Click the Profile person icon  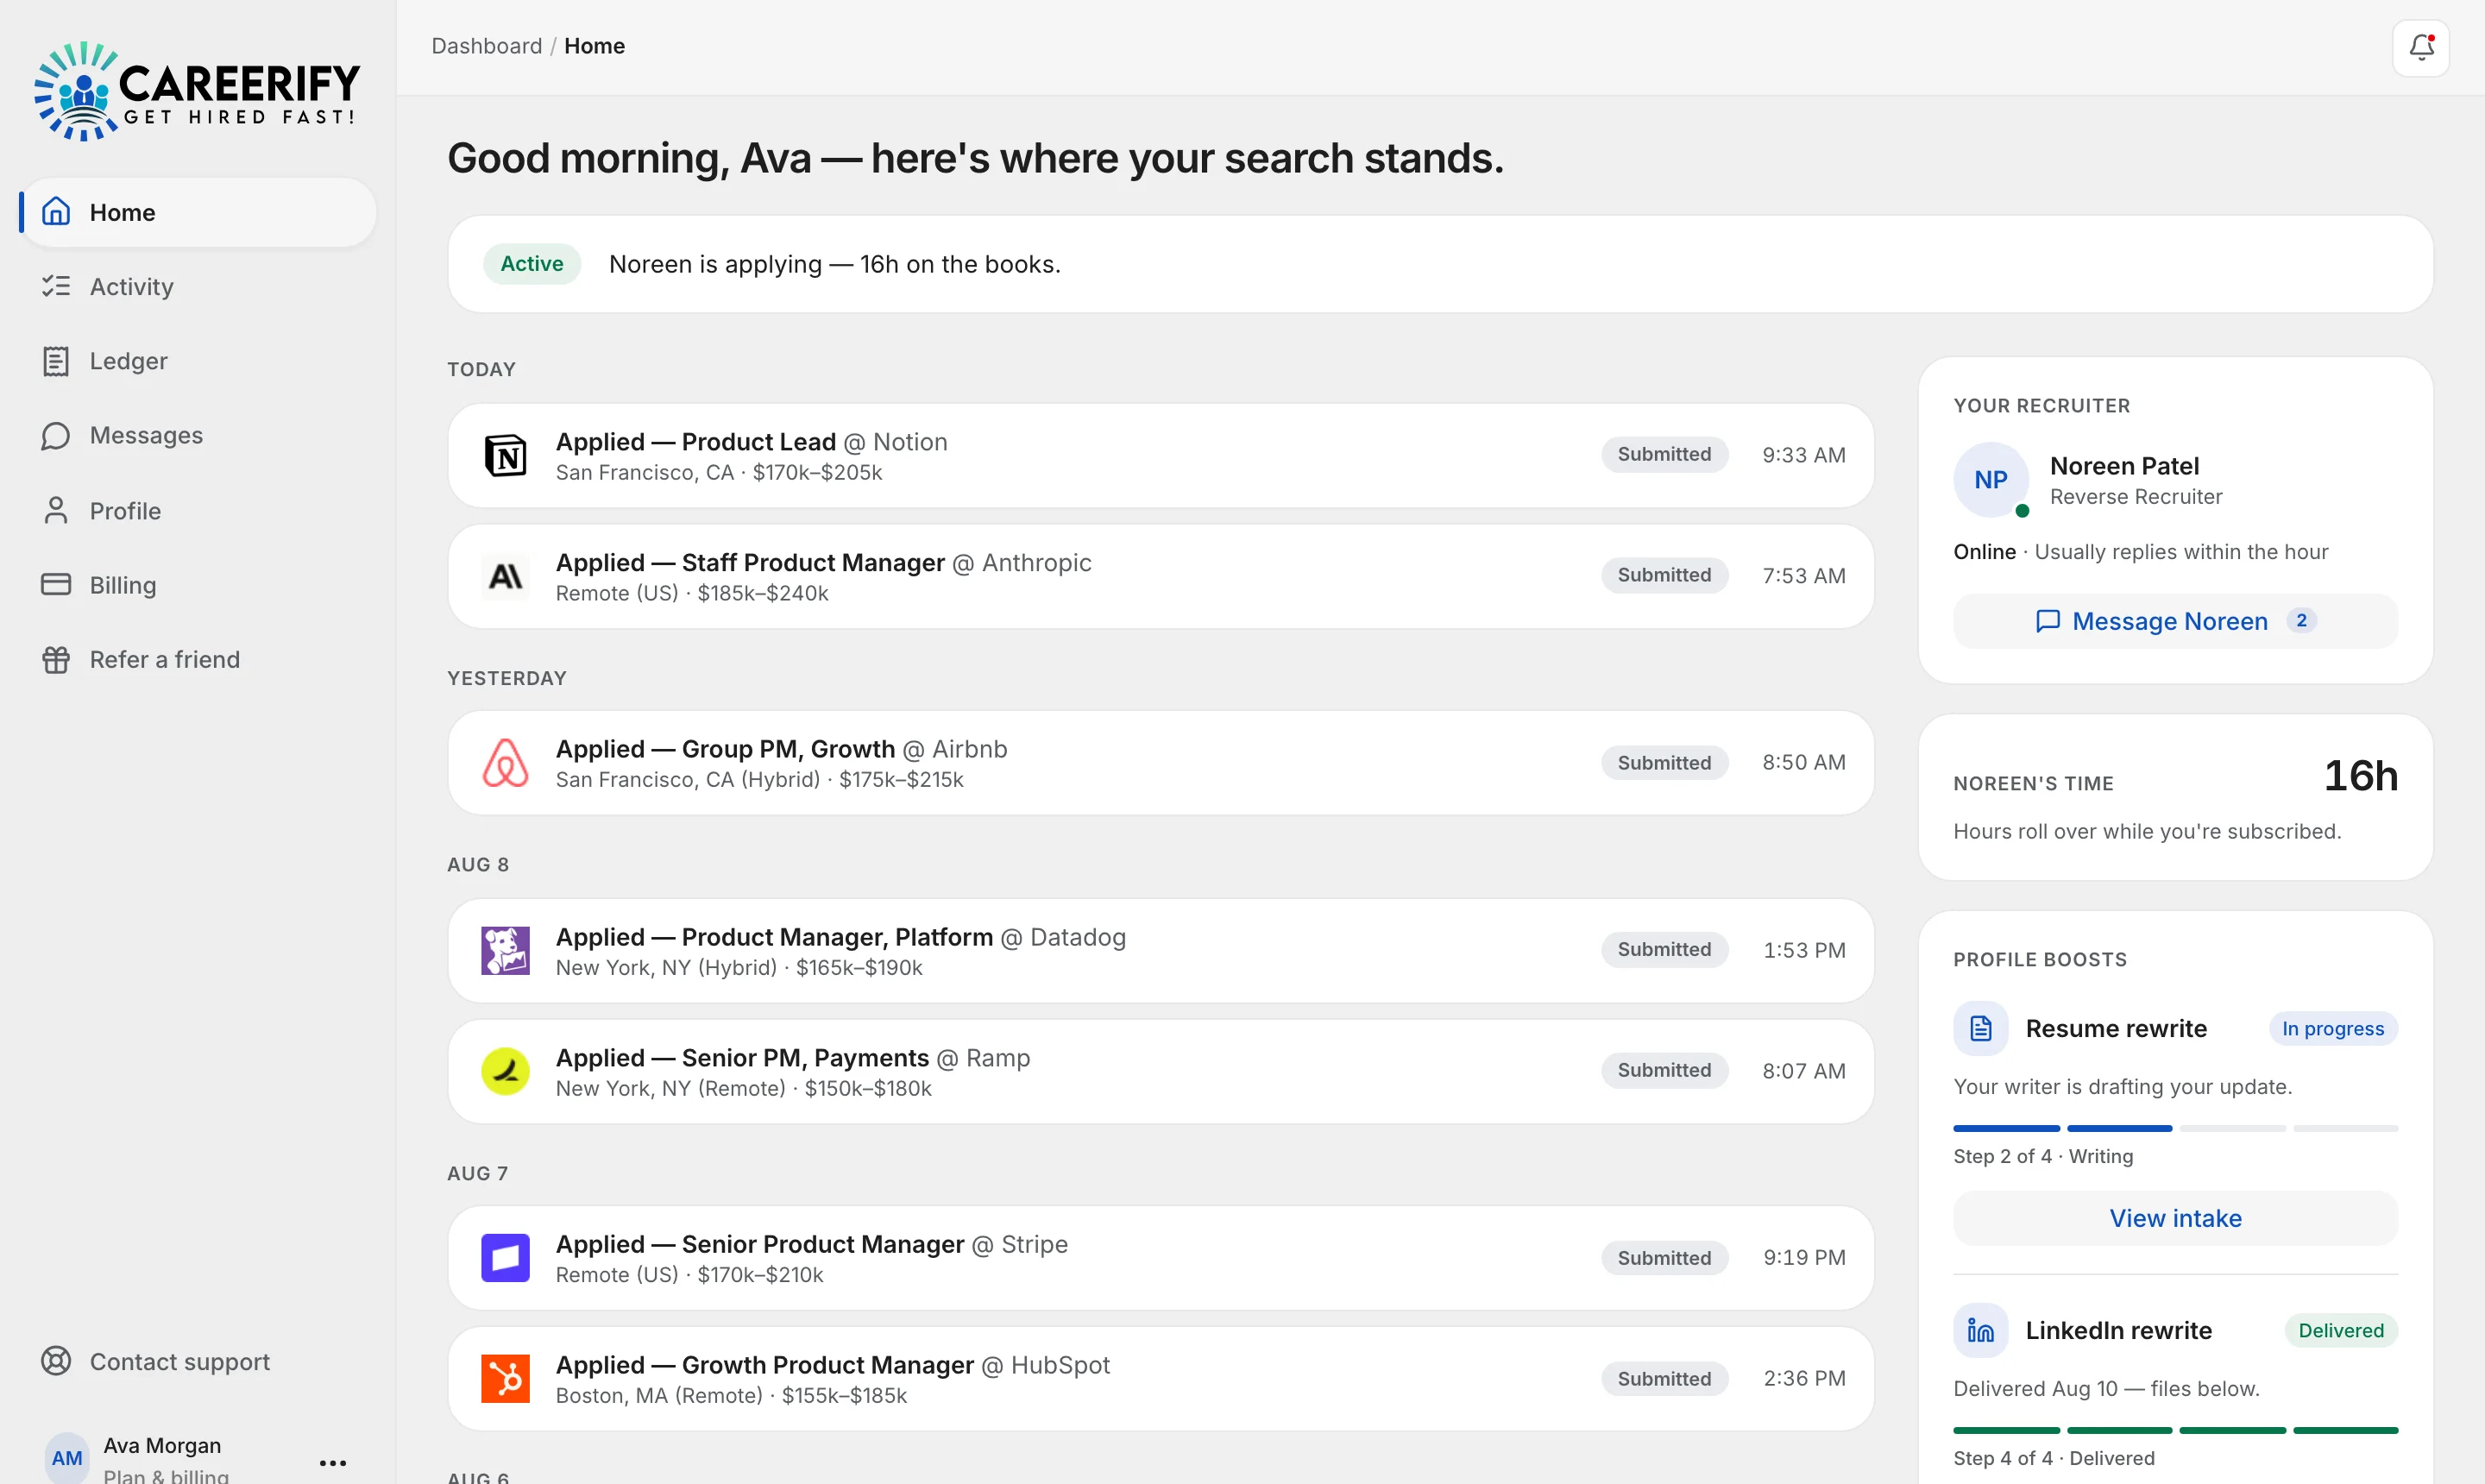pyautogui.click(x=56, y=510)
